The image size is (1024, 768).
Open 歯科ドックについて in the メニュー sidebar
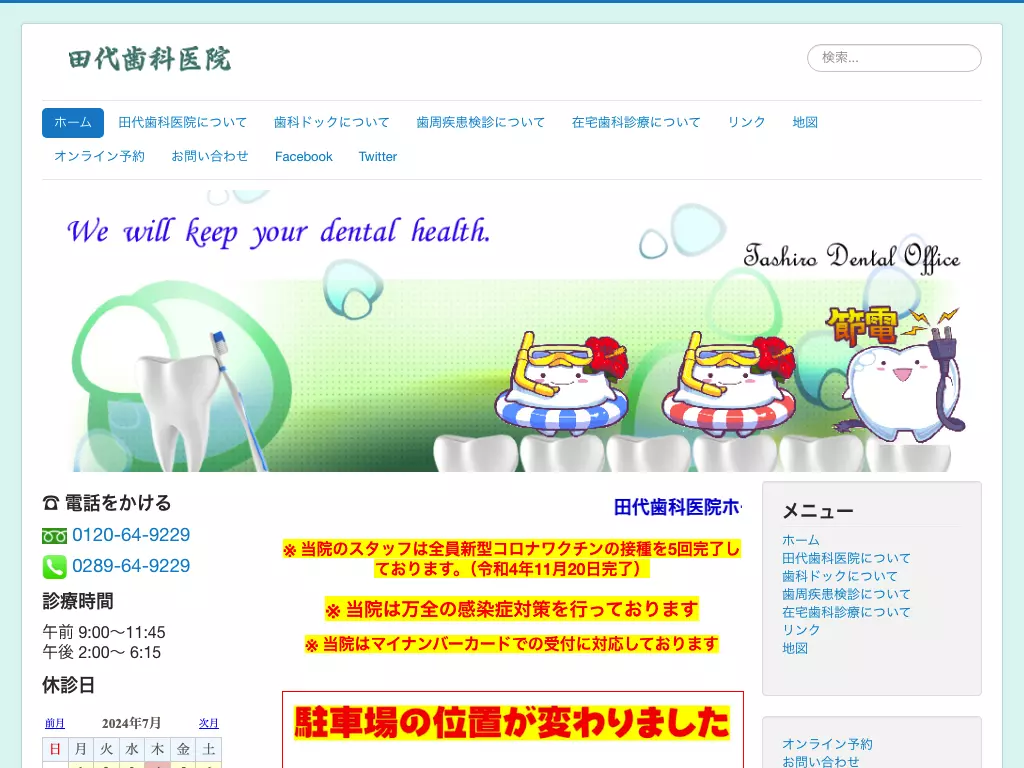[x=840, y=577]
